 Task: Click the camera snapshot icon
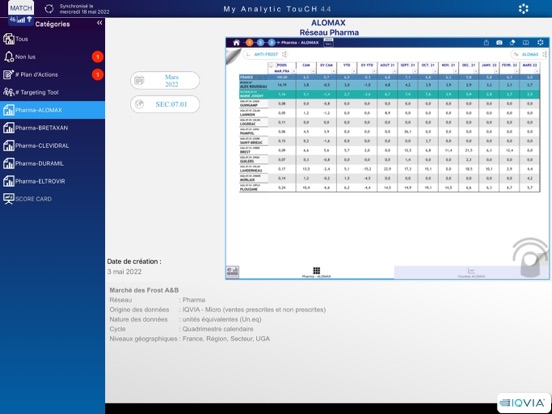tap(499, 43)
